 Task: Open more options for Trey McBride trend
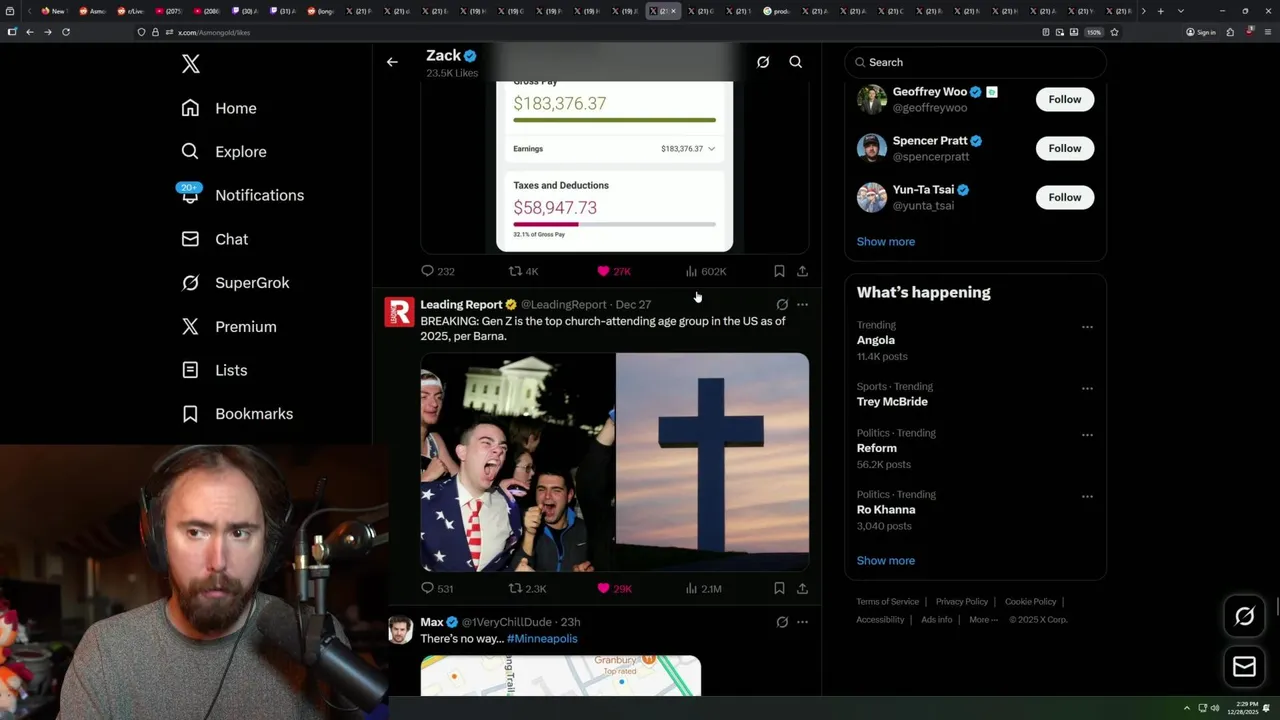pos(1087,388)
